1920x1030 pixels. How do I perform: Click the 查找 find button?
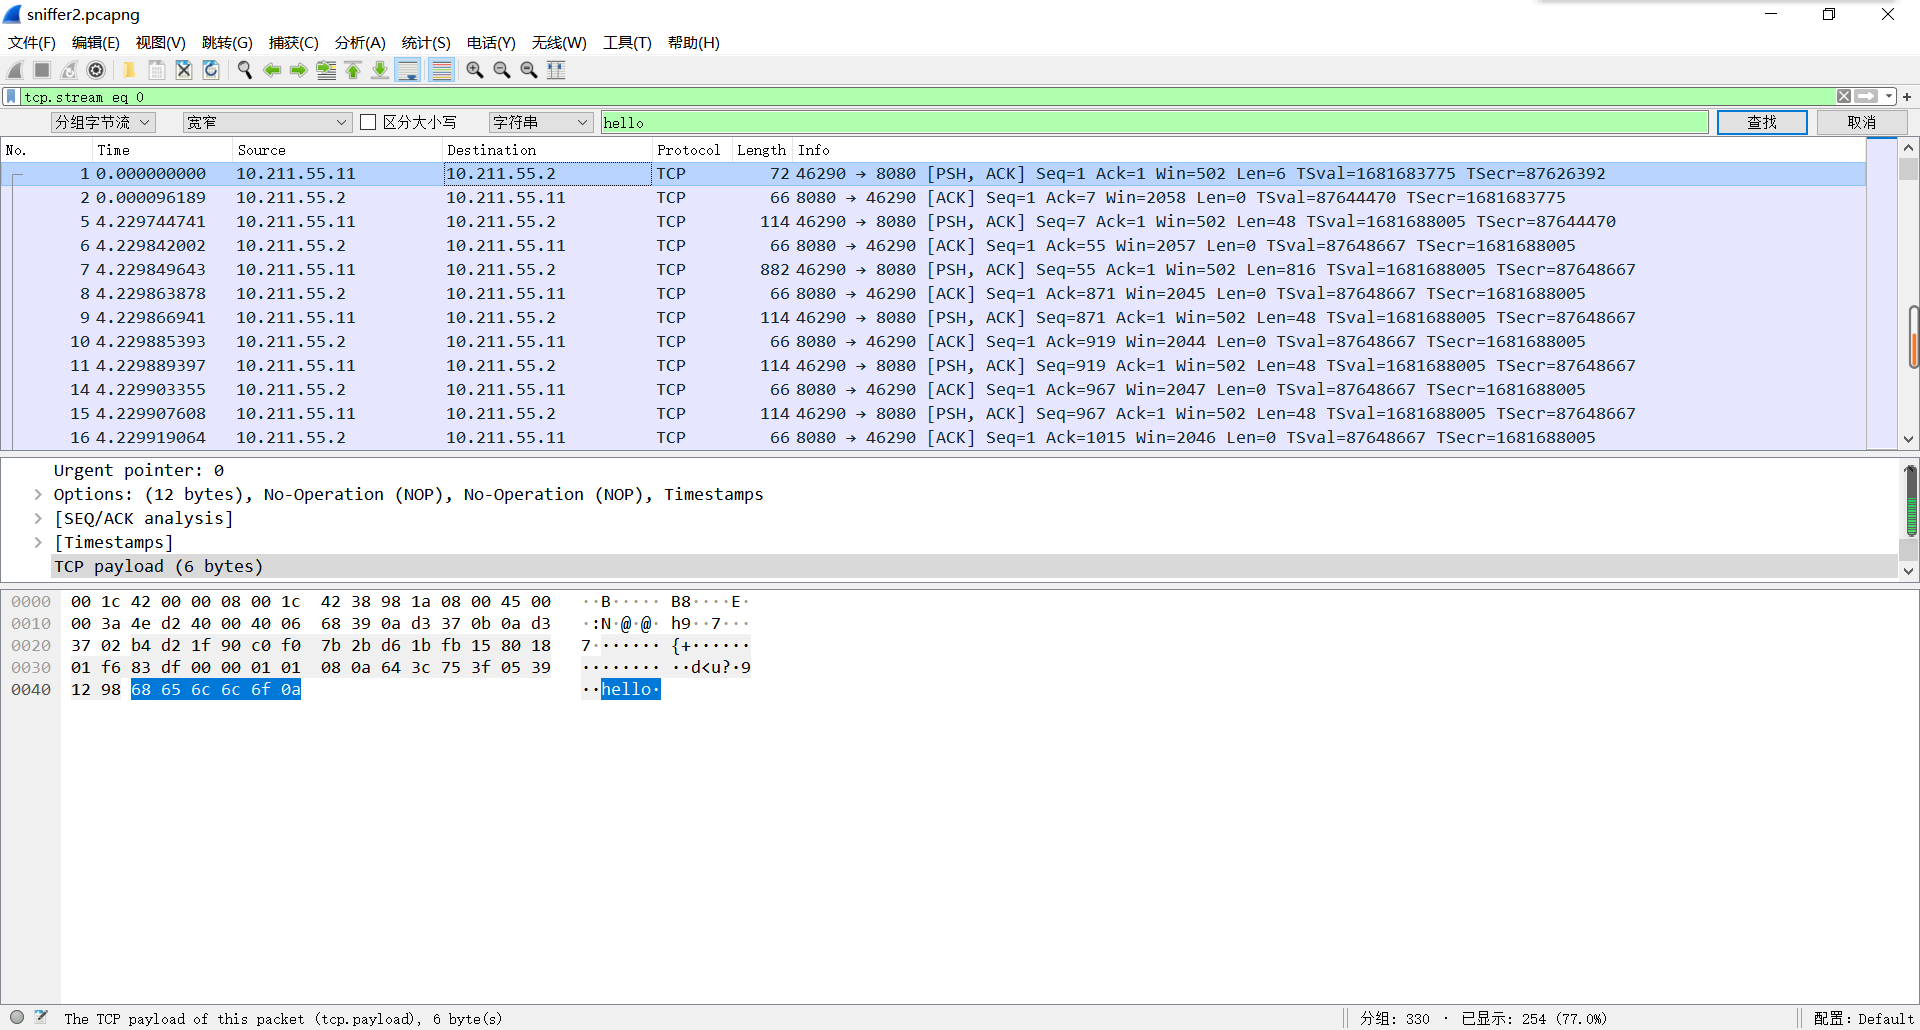coord(1761,122)
